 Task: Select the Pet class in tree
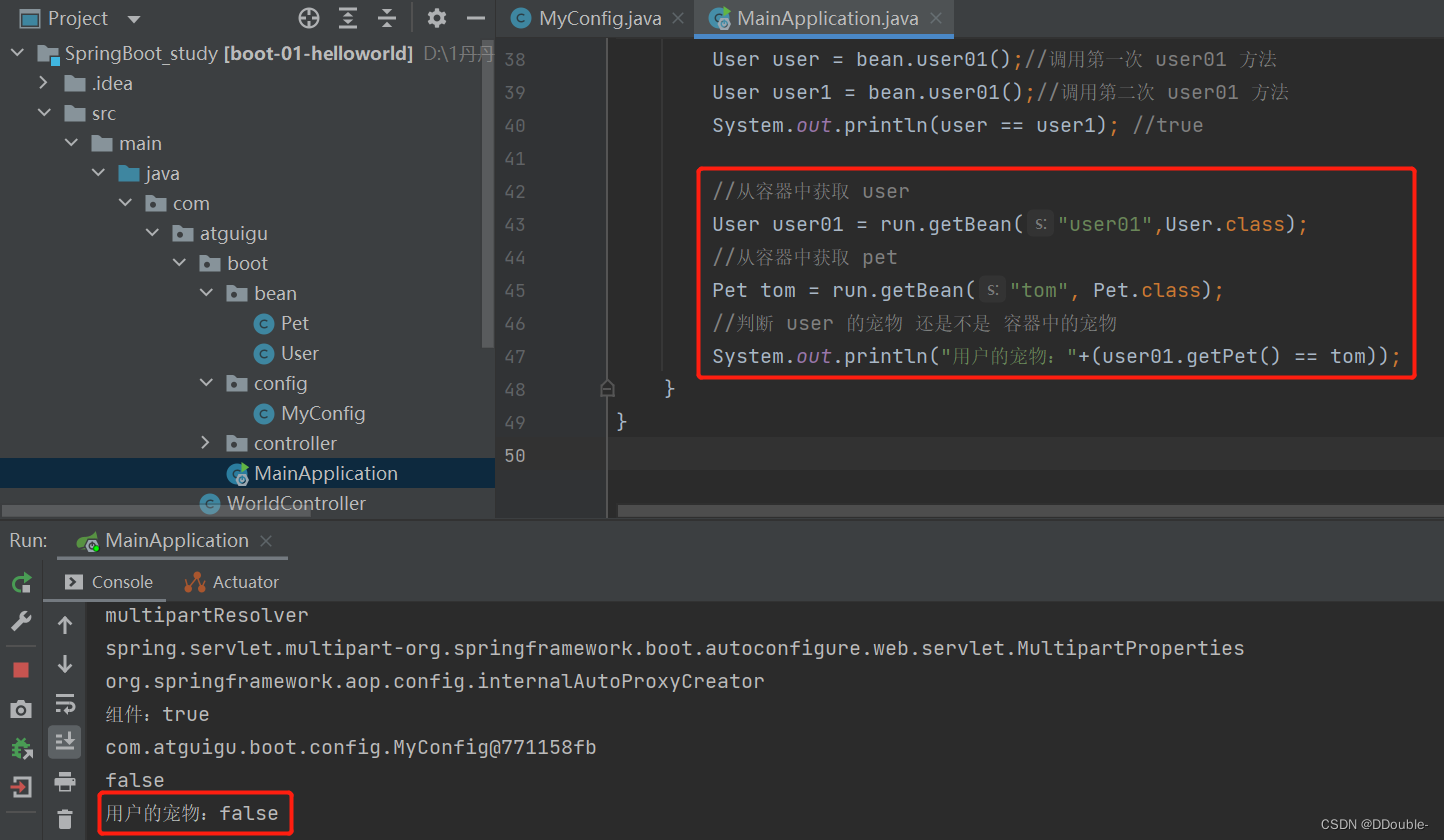[x=294, y=323]
